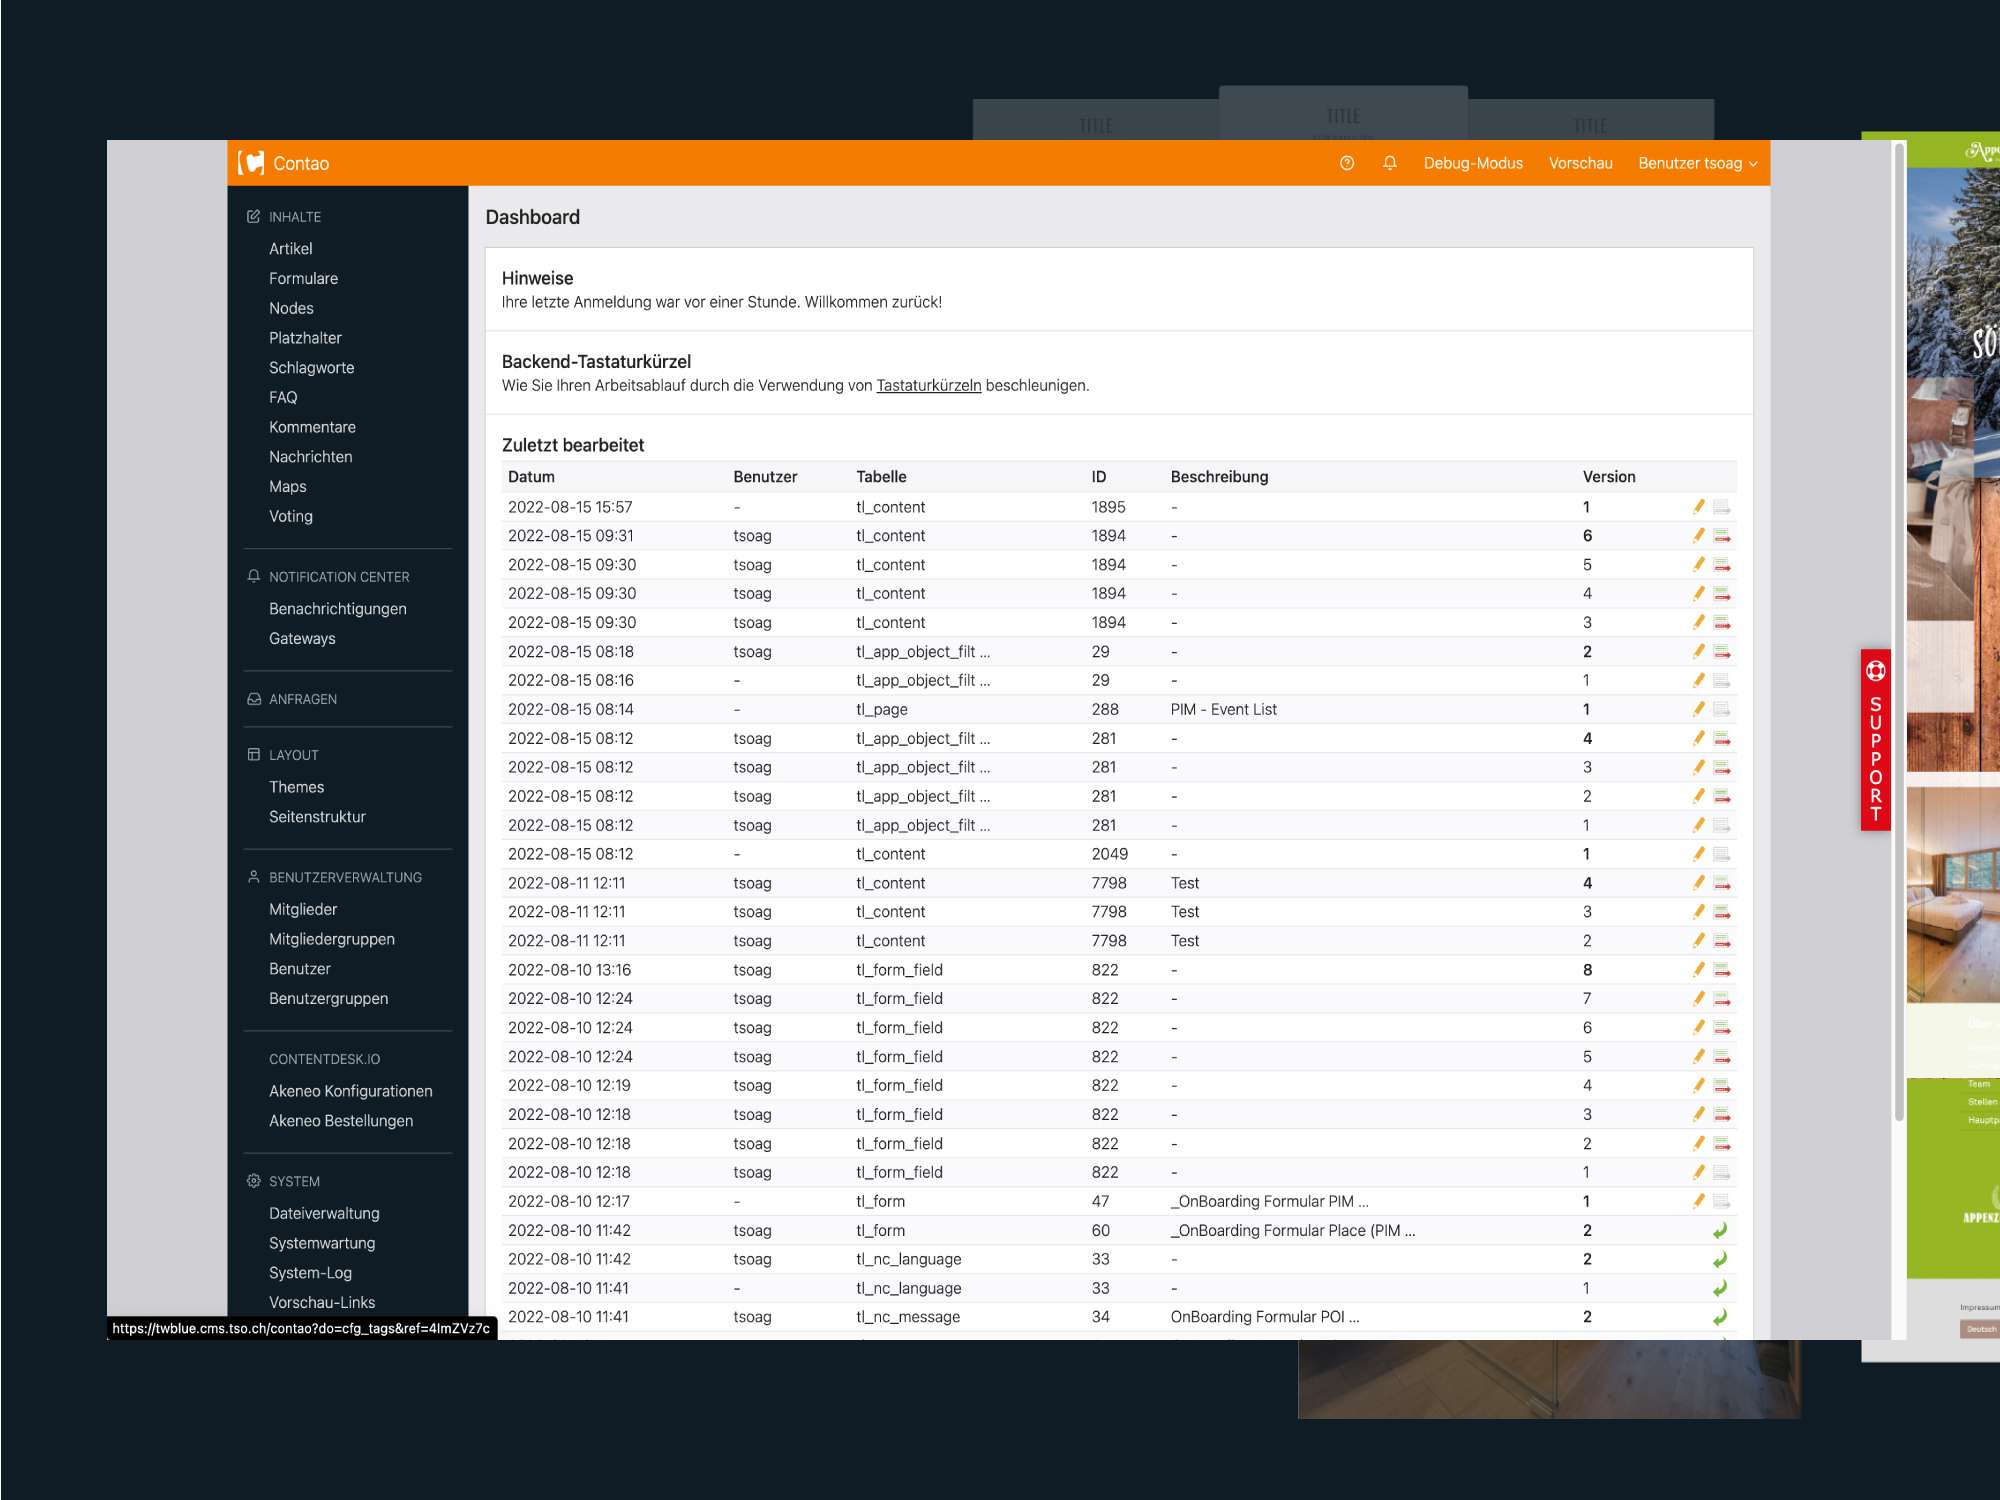This screenshot has height=1500, width=2000.
Task: Click the help question mark icon in header
Action: [x=1347, y=163]
